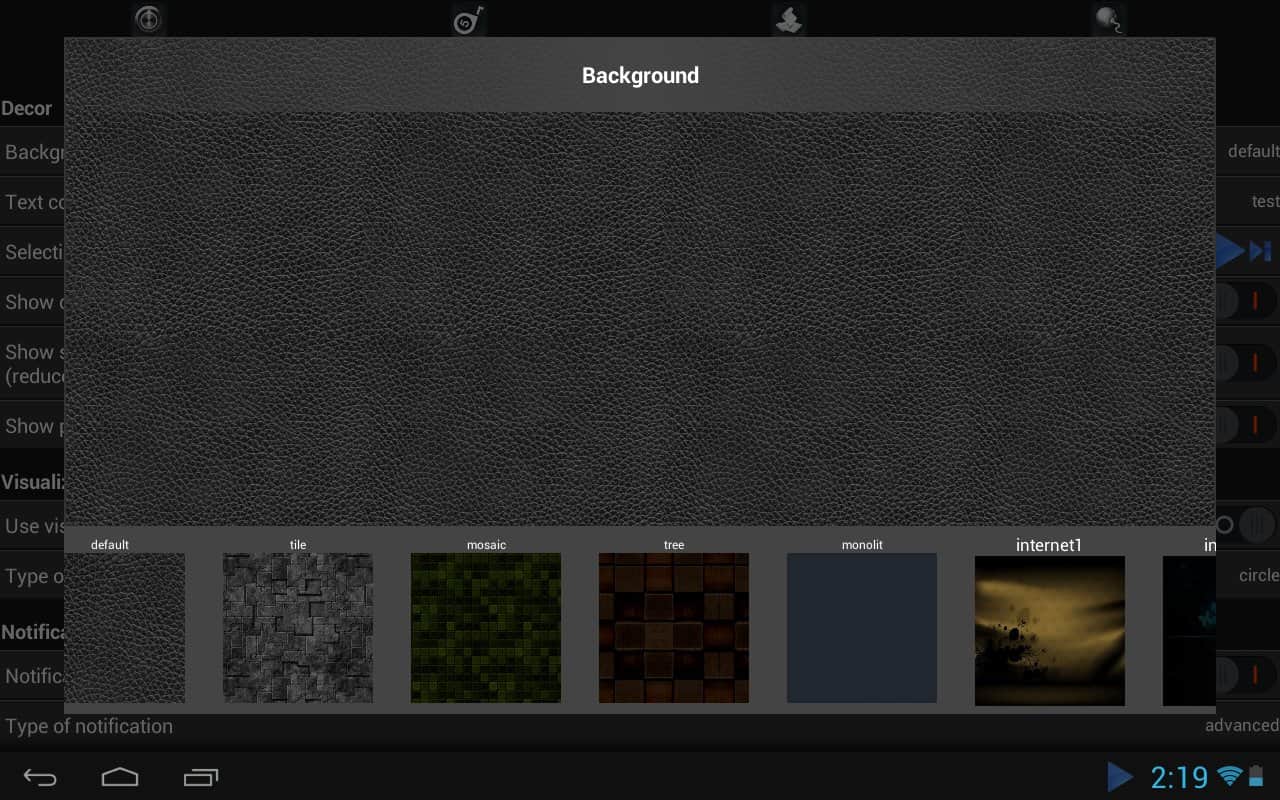Choose the 'internet1' background image
1280x800 pixels.
[x=1050, y=630]
